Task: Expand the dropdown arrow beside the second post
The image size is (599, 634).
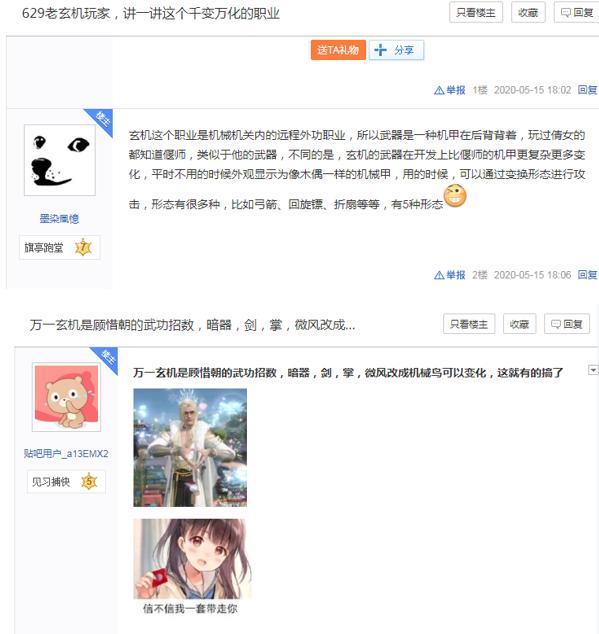Action: [593, 370]
